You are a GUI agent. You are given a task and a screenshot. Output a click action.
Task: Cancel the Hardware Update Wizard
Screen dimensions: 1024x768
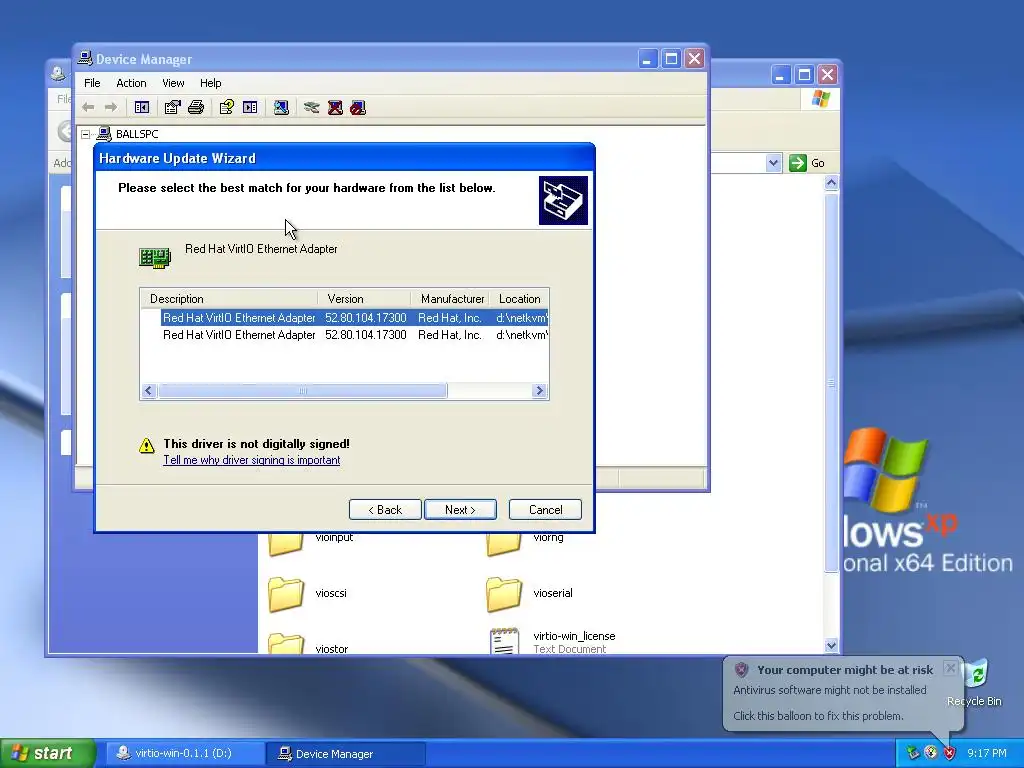(545, 509)
